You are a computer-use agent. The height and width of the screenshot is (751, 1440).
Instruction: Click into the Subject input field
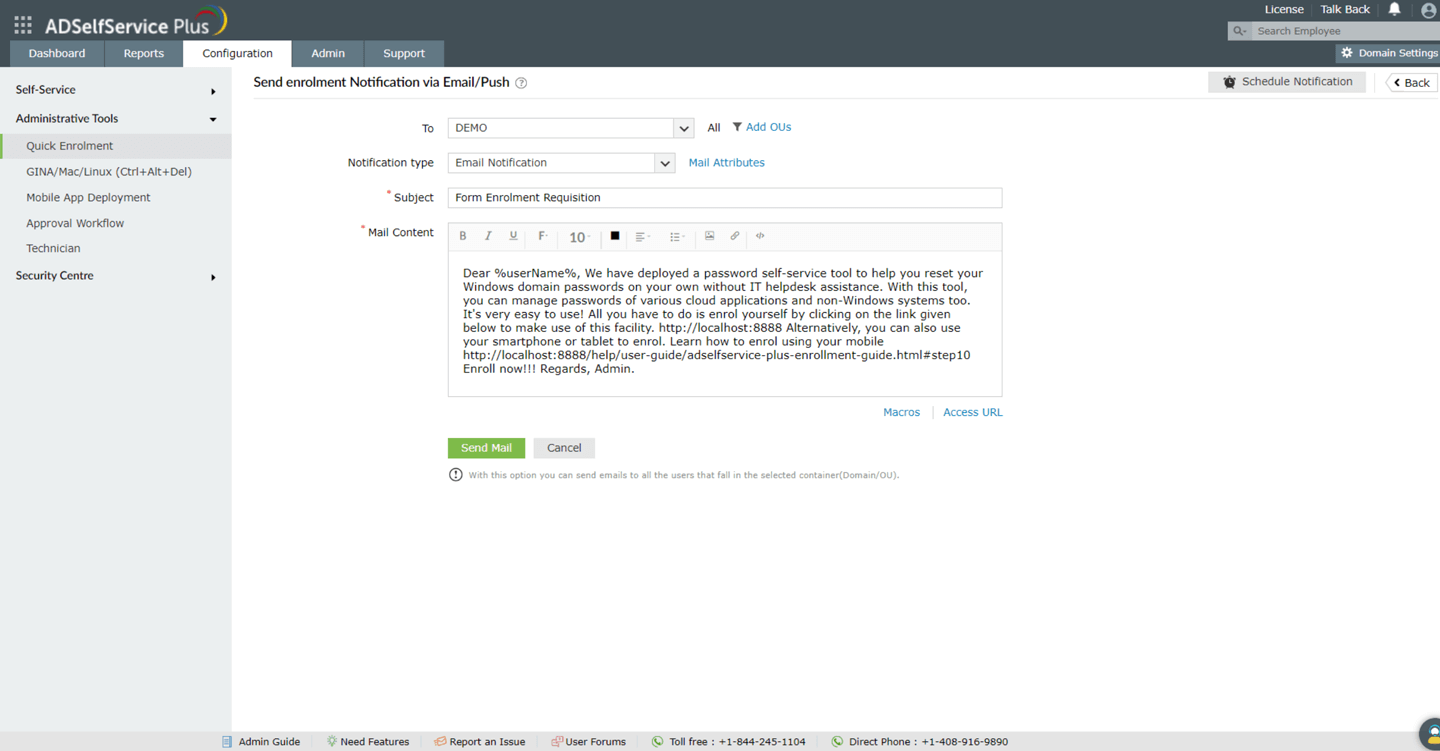tap(725, 198)
